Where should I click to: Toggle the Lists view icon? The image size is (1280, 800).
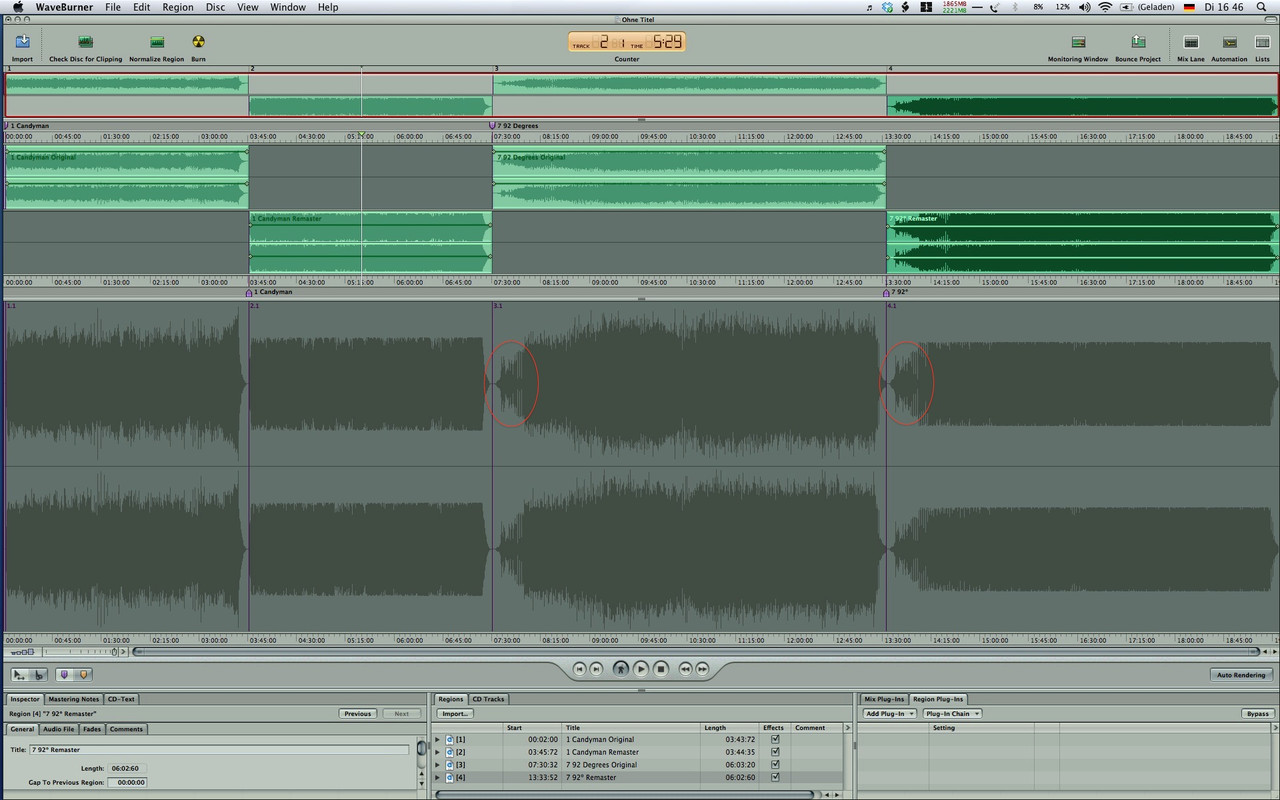point(1263,42)
